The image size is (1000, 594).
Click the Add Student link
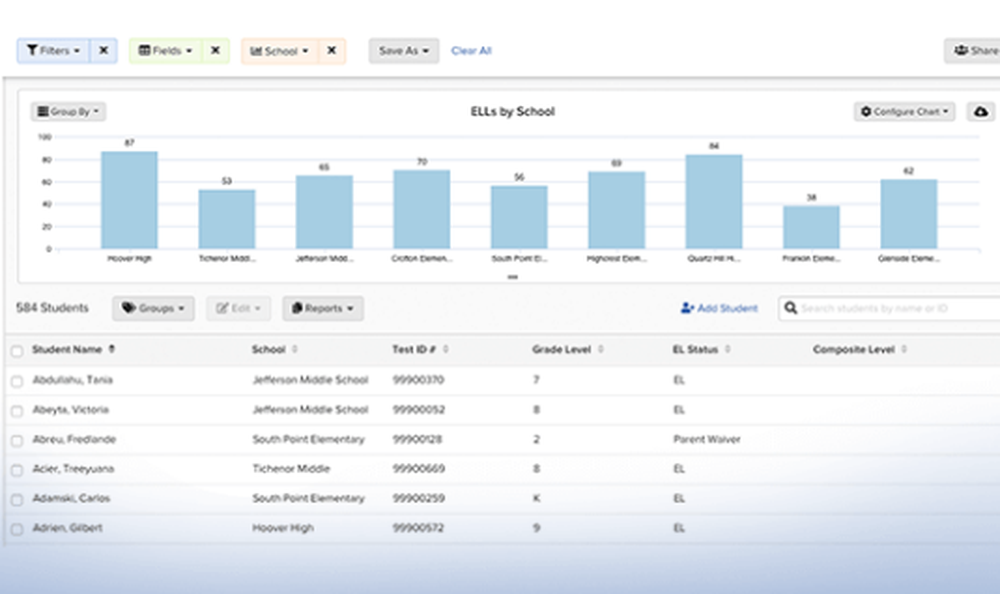tap(719, 308)
